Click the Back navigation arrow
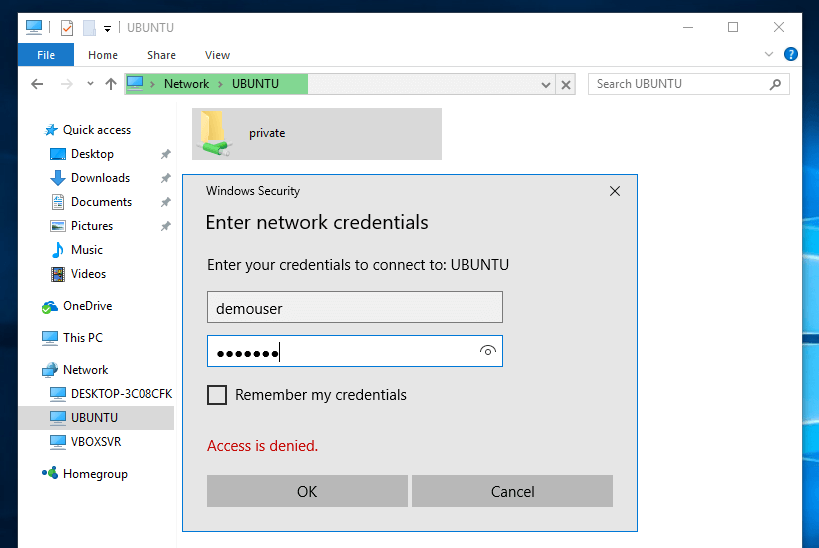Image resolution: width=819 pixels, height=548 pixels. 37,84
